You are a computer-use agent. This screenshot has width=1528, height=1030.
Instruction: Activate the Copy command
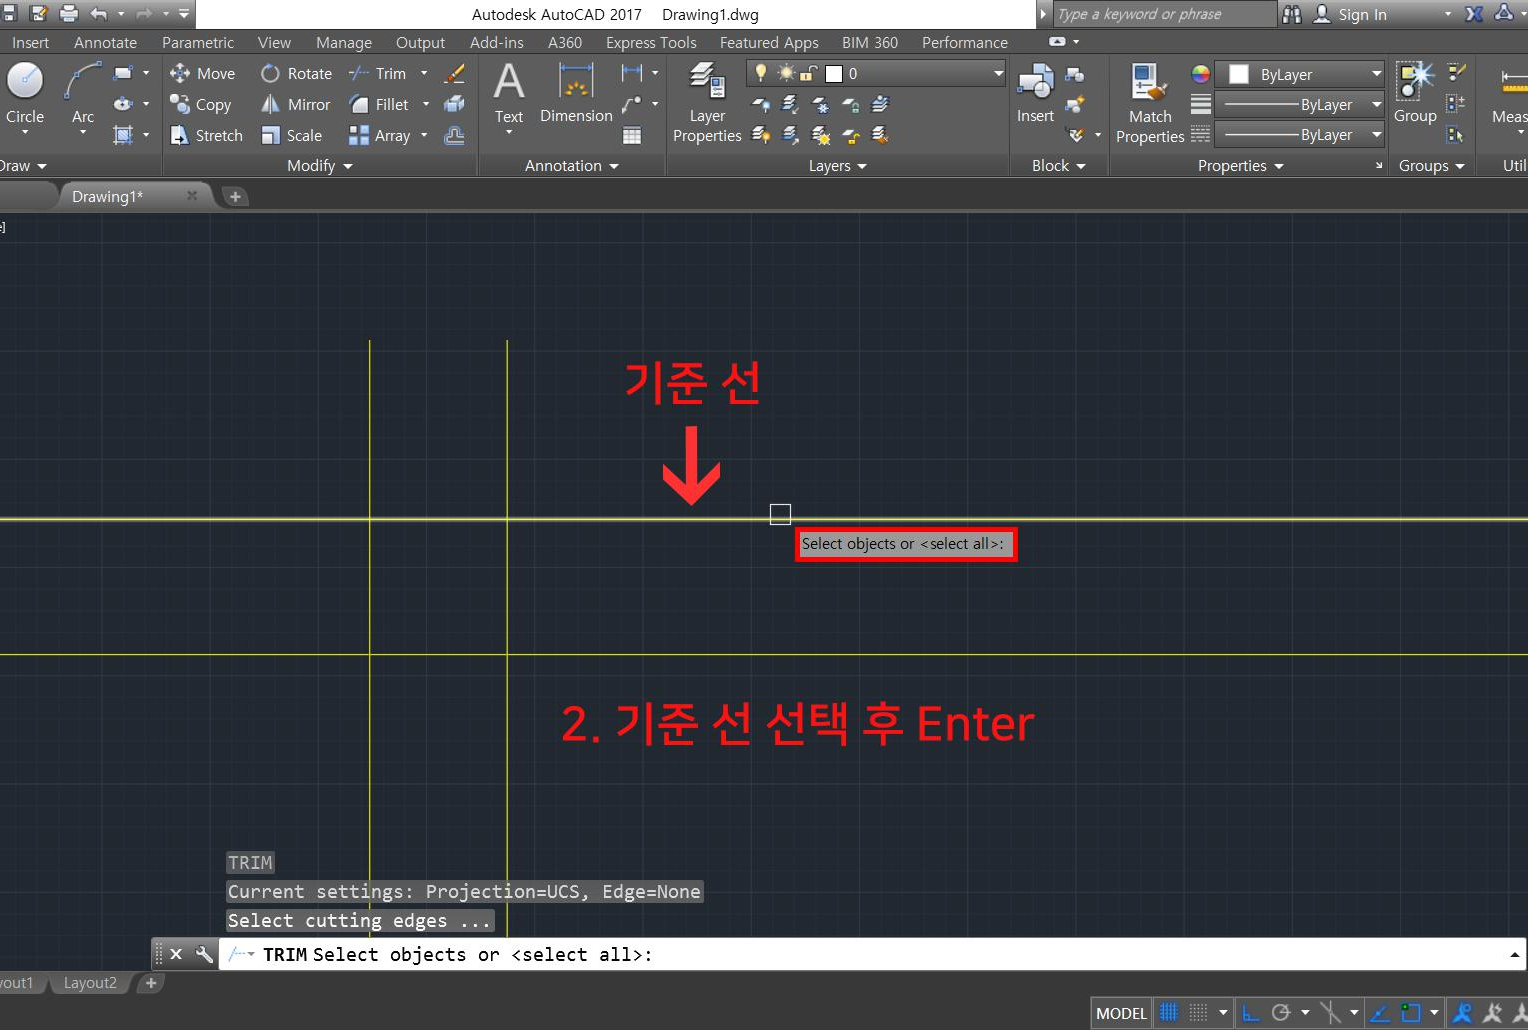[201, 104]
